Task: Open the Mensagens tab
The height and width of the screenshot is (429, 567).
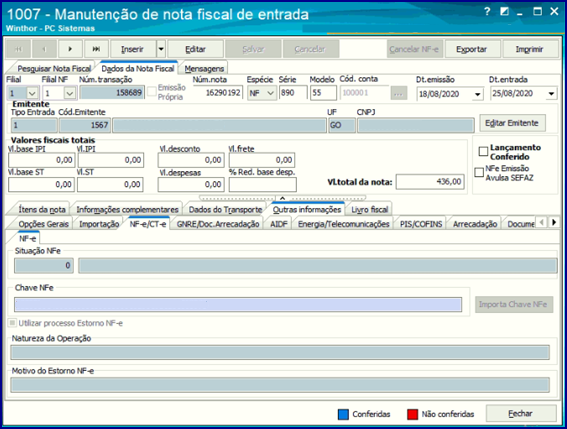Action: [204, 68]
